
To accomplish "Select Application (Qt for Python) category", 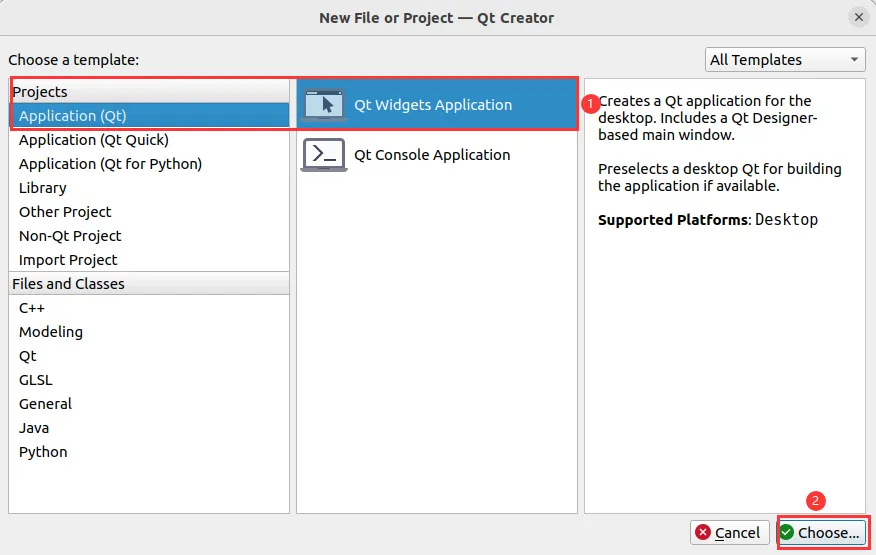I will point(149,164).
